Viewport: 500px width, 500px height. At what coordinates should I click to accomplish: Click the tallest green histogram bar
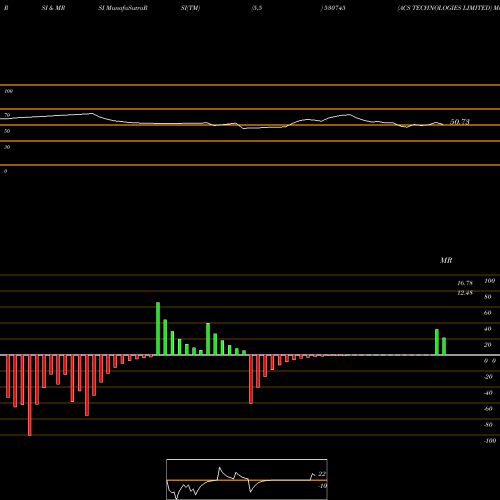158,329
